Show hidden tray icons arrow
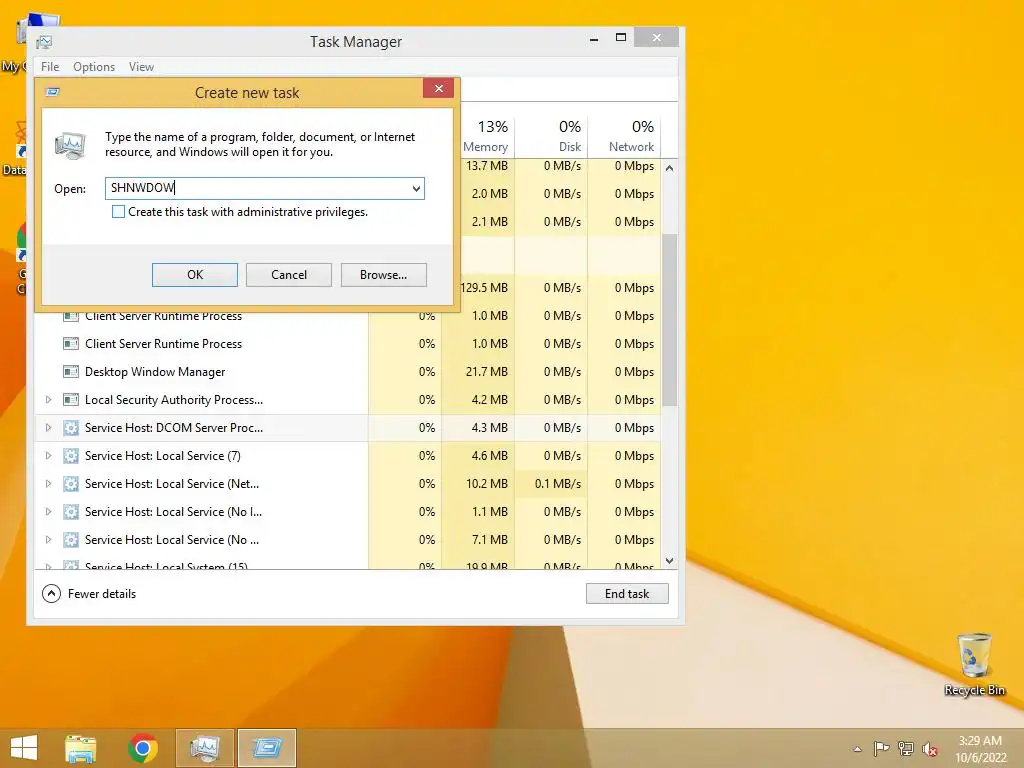Screen dimensions: 1024x768 (x=857, y=749)
